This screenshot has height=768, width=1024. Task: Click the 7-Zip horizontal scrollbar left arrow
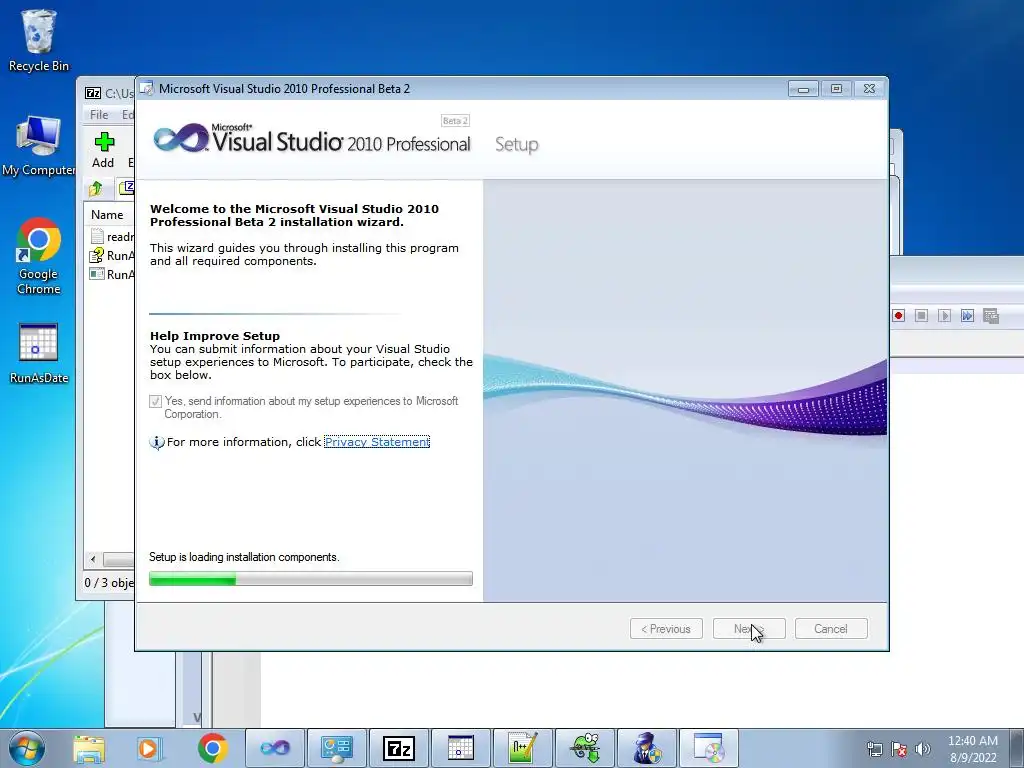(93, 560)
